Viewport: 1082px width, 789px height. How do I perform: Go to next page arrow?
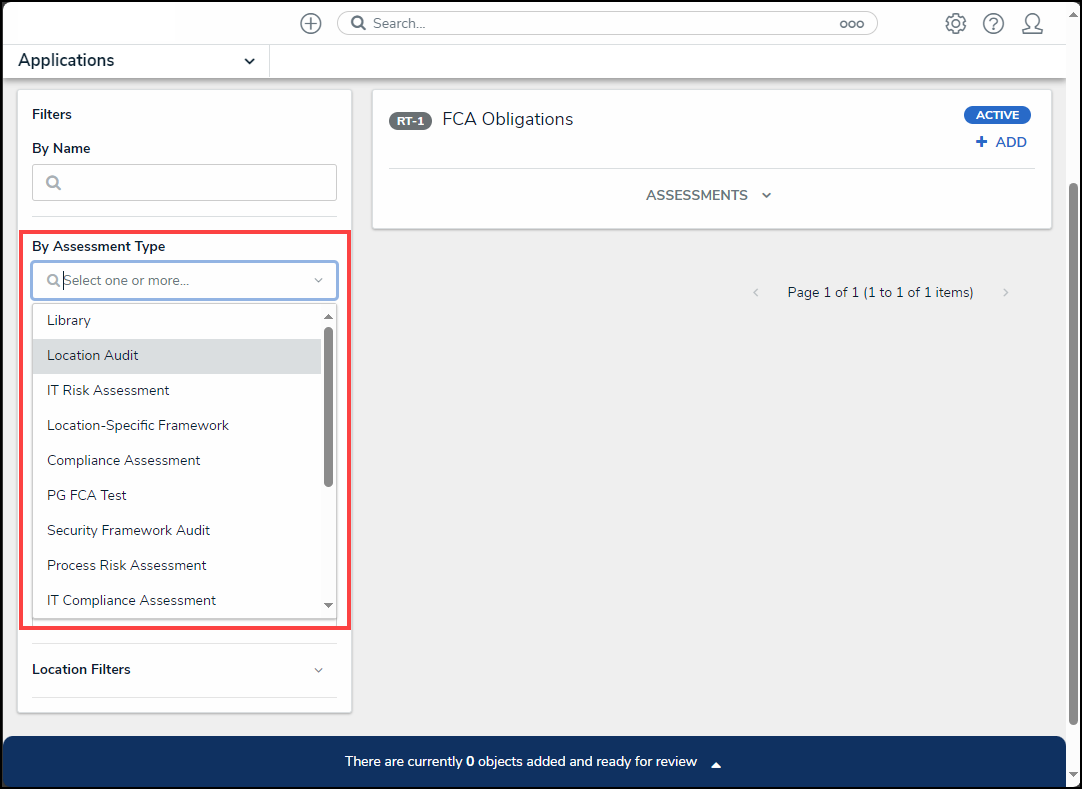coord(1005,293)
